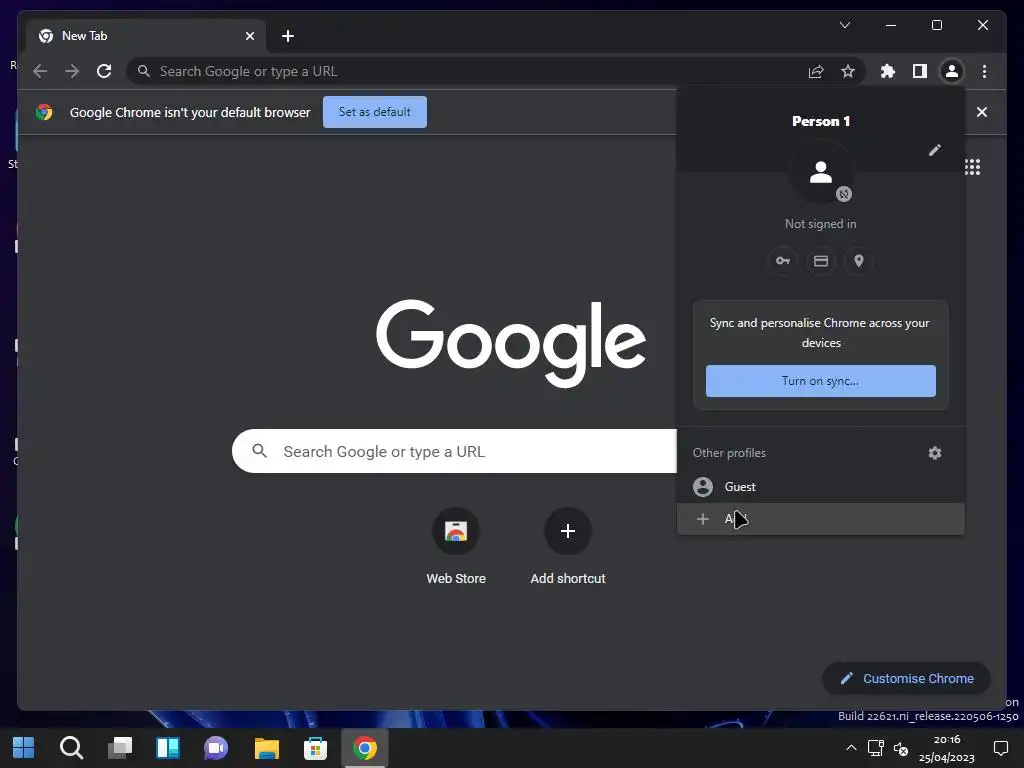Open the Windows Start menu
The height and width of the screenshot is (768, 1024).
tap(24, 748)
